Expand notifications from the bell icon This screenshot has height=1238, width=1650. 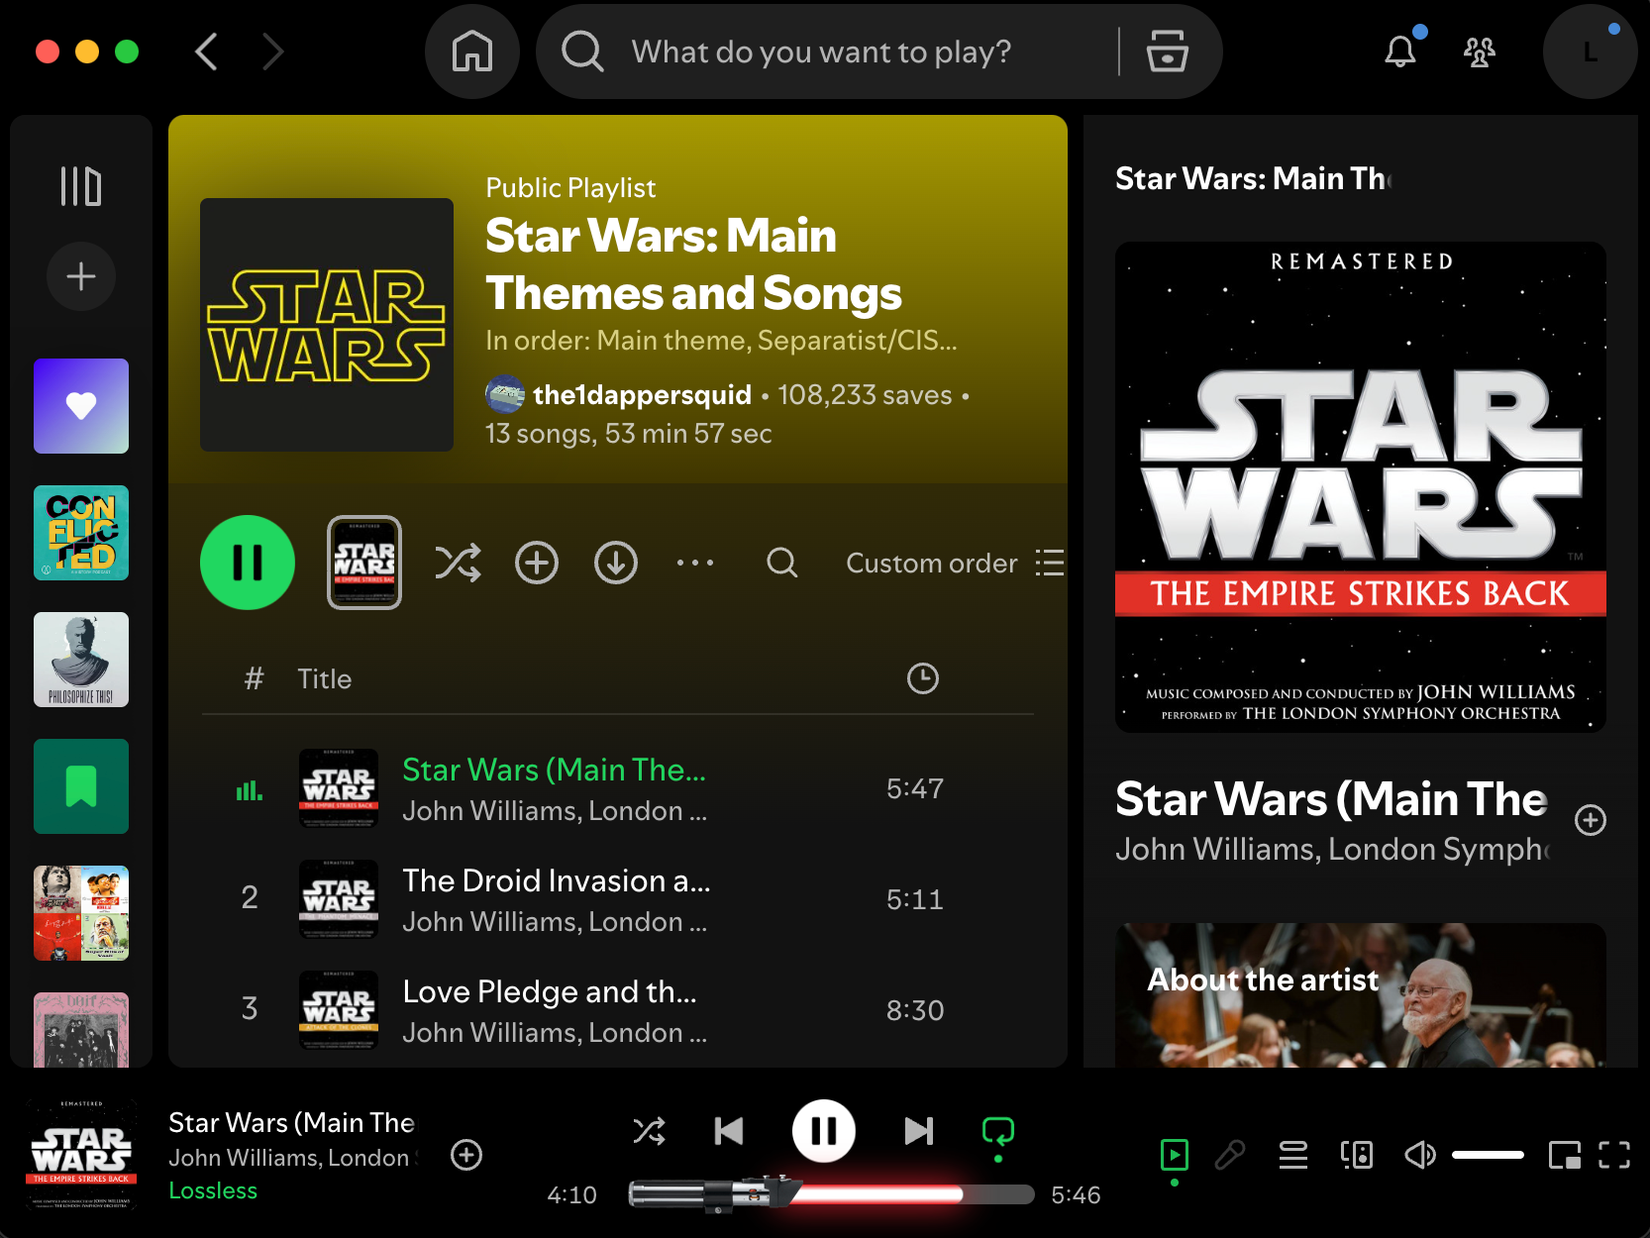coord(1400,51)
